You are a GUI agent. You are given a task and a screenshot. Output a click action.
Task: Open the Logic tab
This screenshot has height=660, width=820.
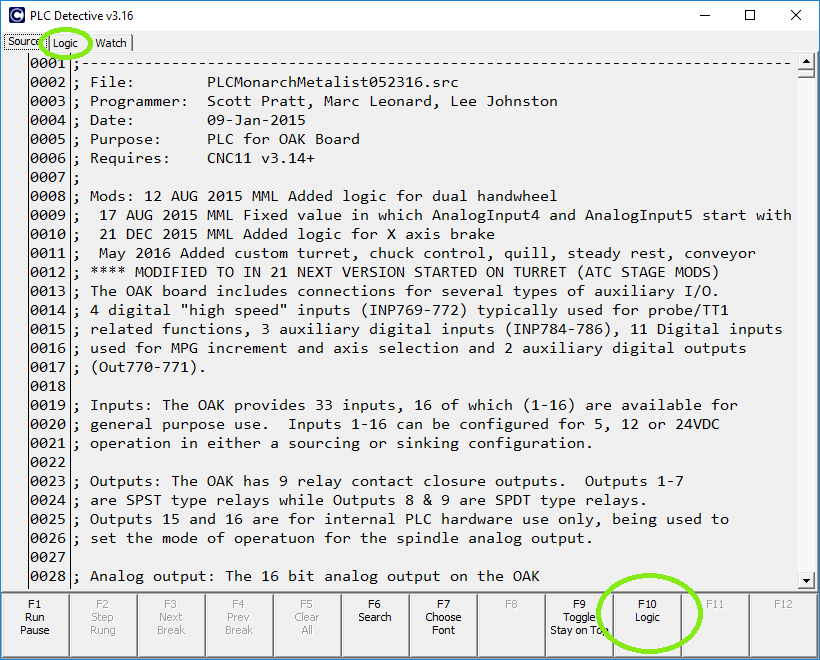pos(66,43)
